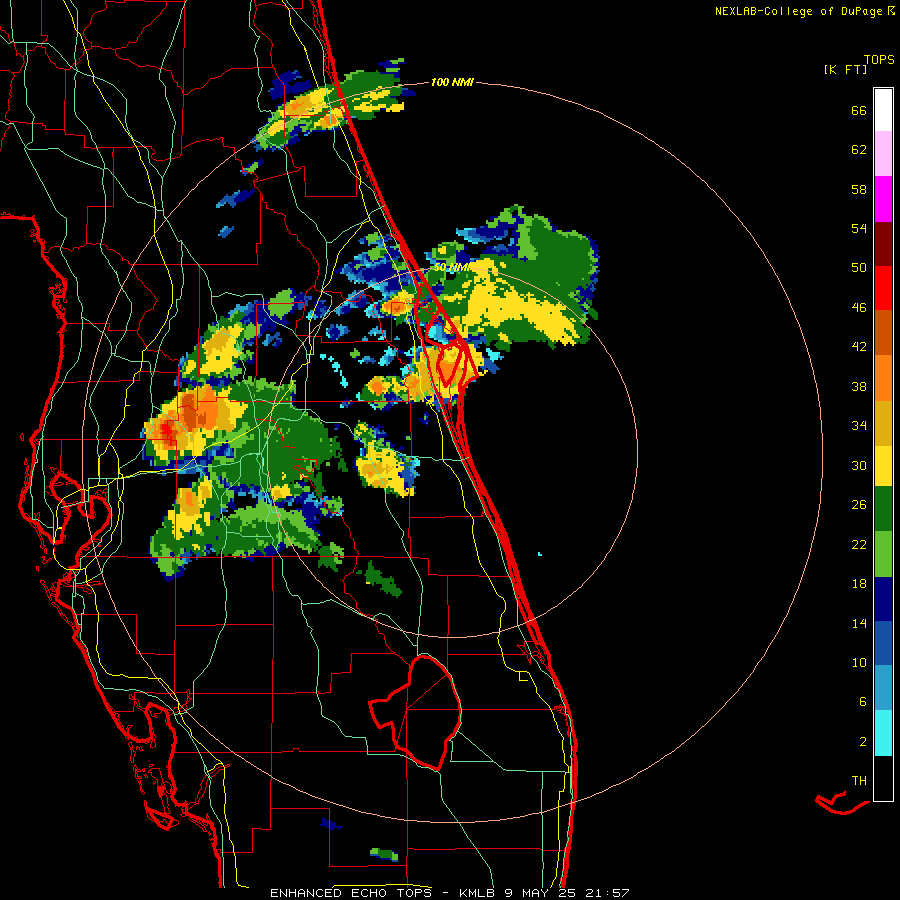This screenshot has width=900, height=900.
Task: Click the 18 legend value
Action: [x=859, y=584]
